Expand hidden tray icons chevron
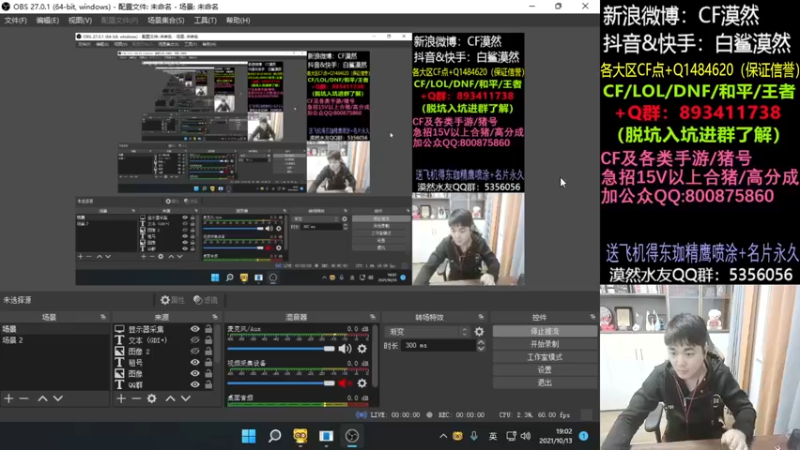Viewport: 800px width, 450px height. (x=443, y=436)
